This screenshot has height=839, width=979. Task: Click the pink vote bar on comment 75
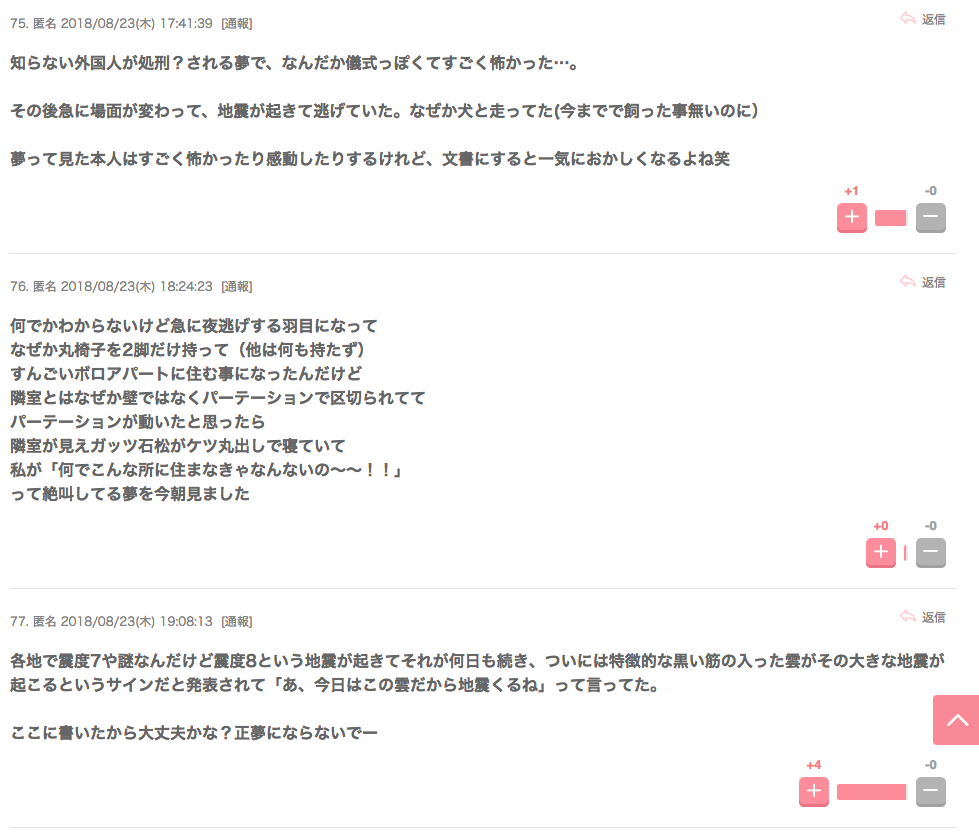[x=891, y=218]
